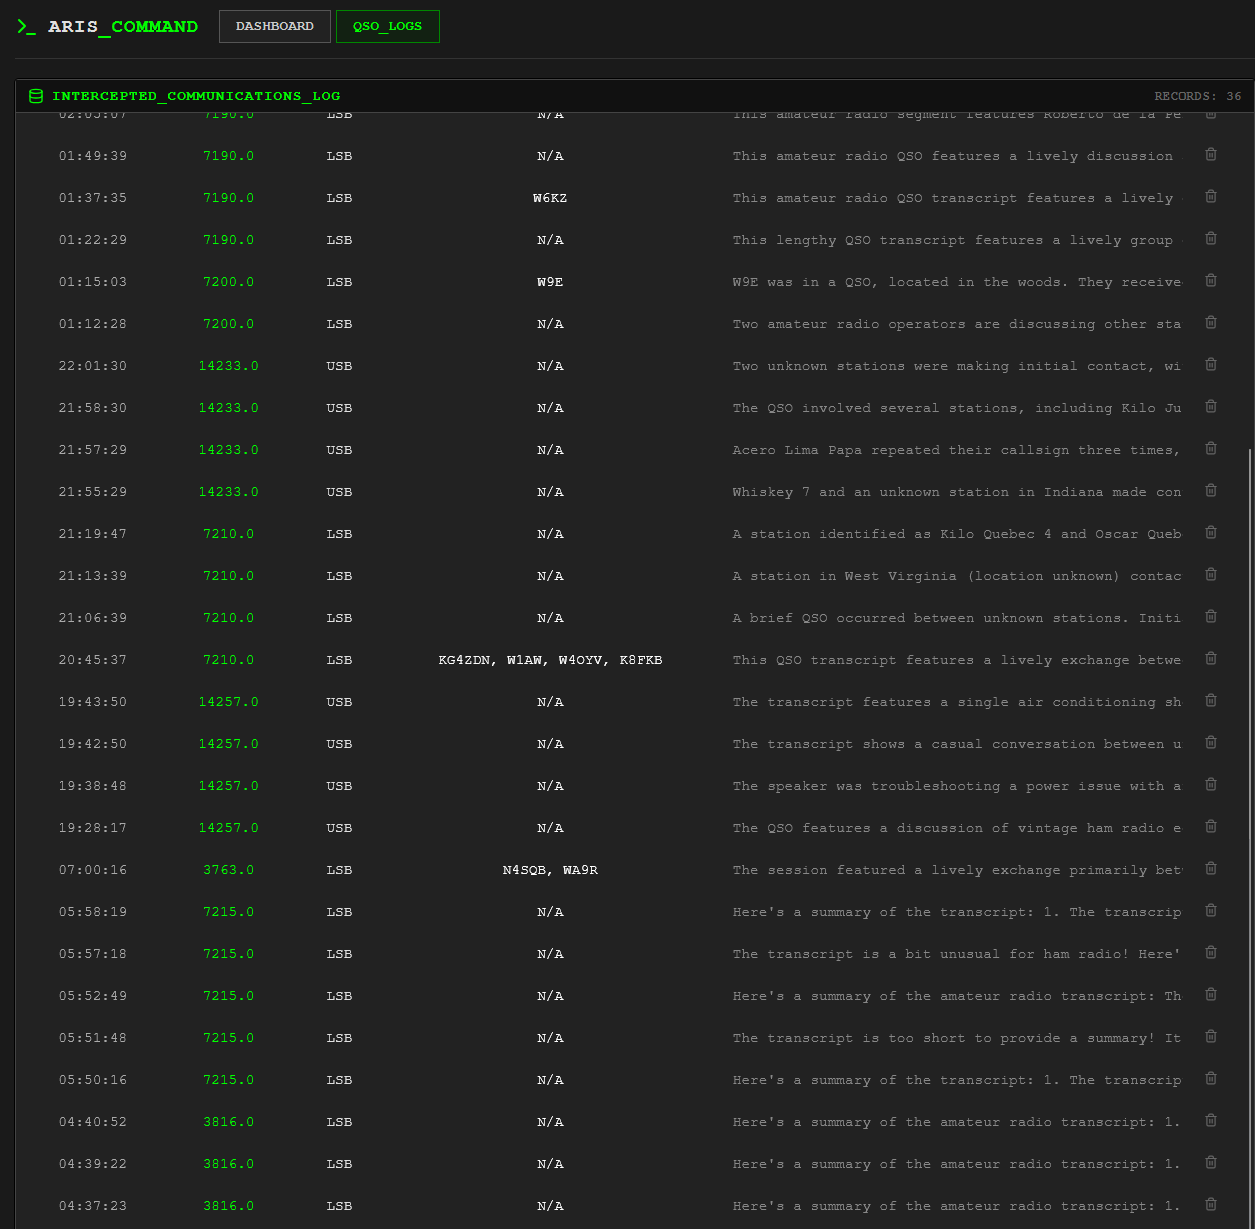The image size is (1255, 1229).
Task: Delete the 01:37:35 W6KZ log entry
Action: coord(1210,196)
